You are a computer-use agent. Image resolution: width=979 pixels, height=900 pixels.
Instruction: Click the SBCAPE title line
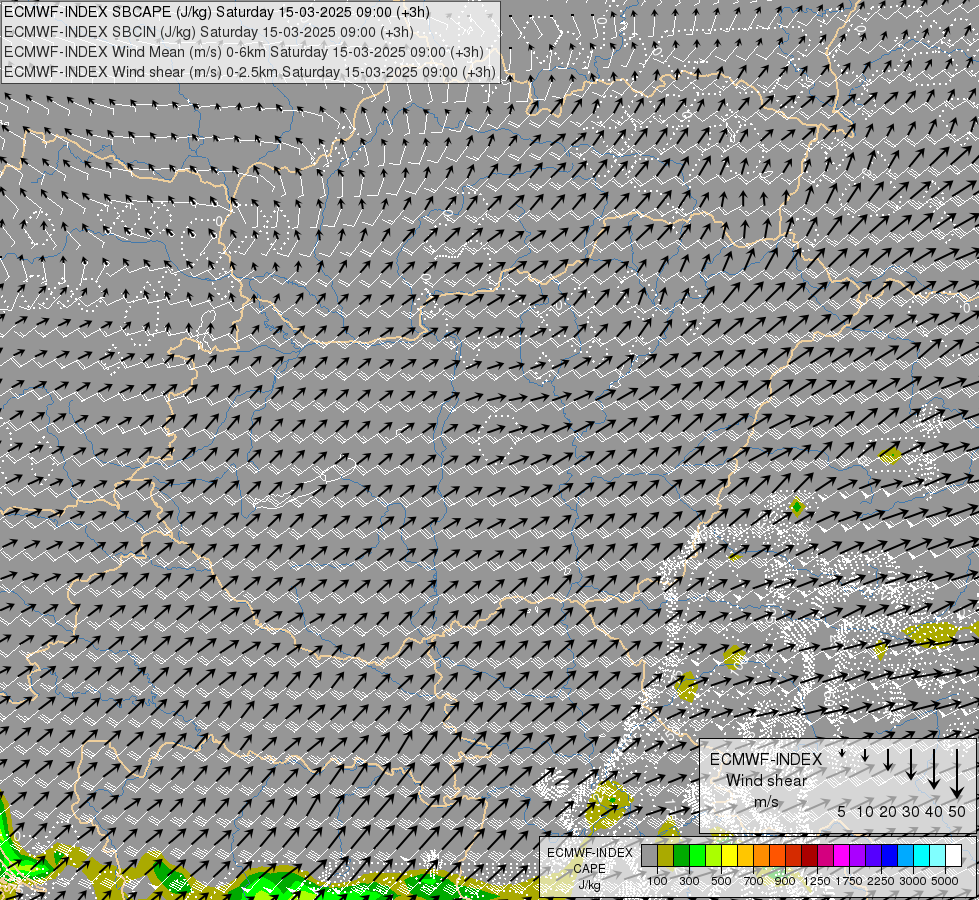click(217, 12)
